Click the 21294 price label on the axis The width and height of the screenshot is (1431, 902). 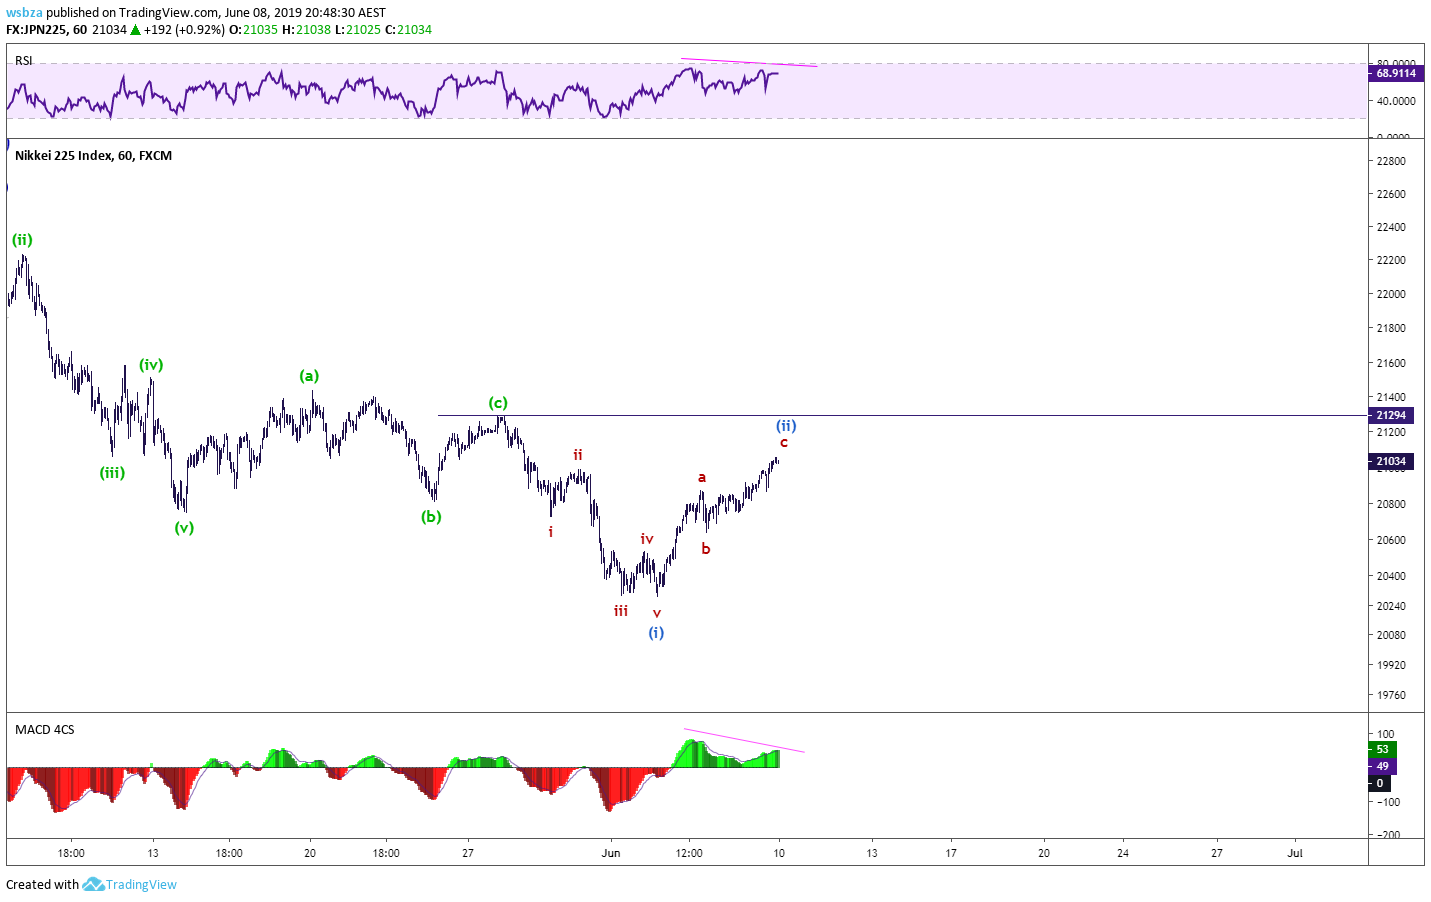coord(1390,415)
